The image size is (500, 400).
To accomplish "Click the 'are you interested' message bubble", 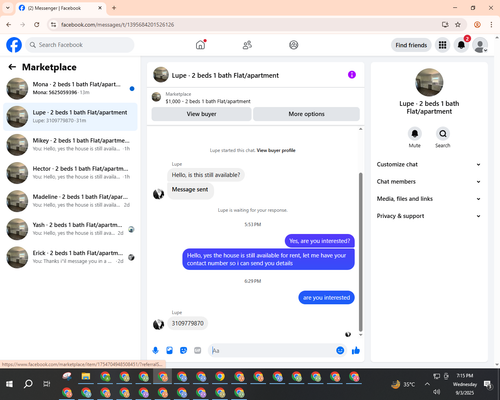I will (x=326, y=298).
